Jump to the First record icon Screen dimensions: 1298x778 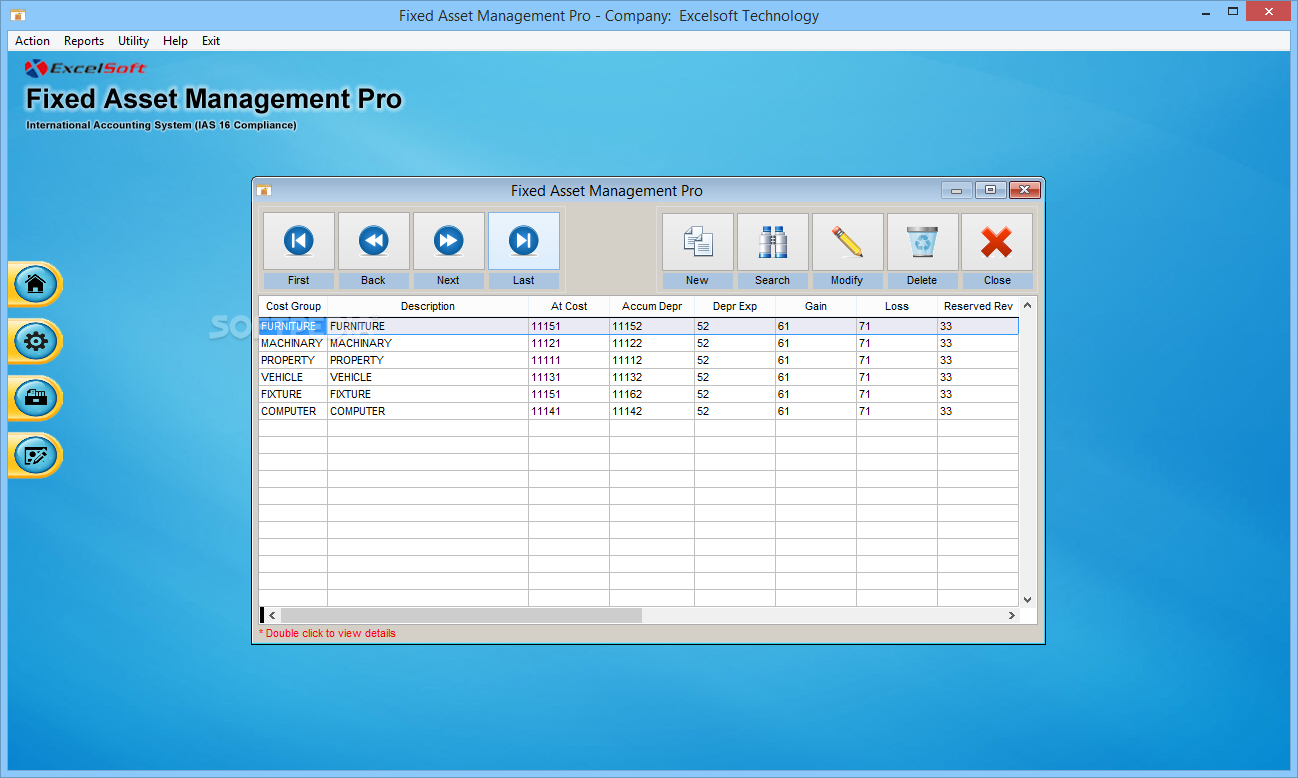[x=299, y=241]
